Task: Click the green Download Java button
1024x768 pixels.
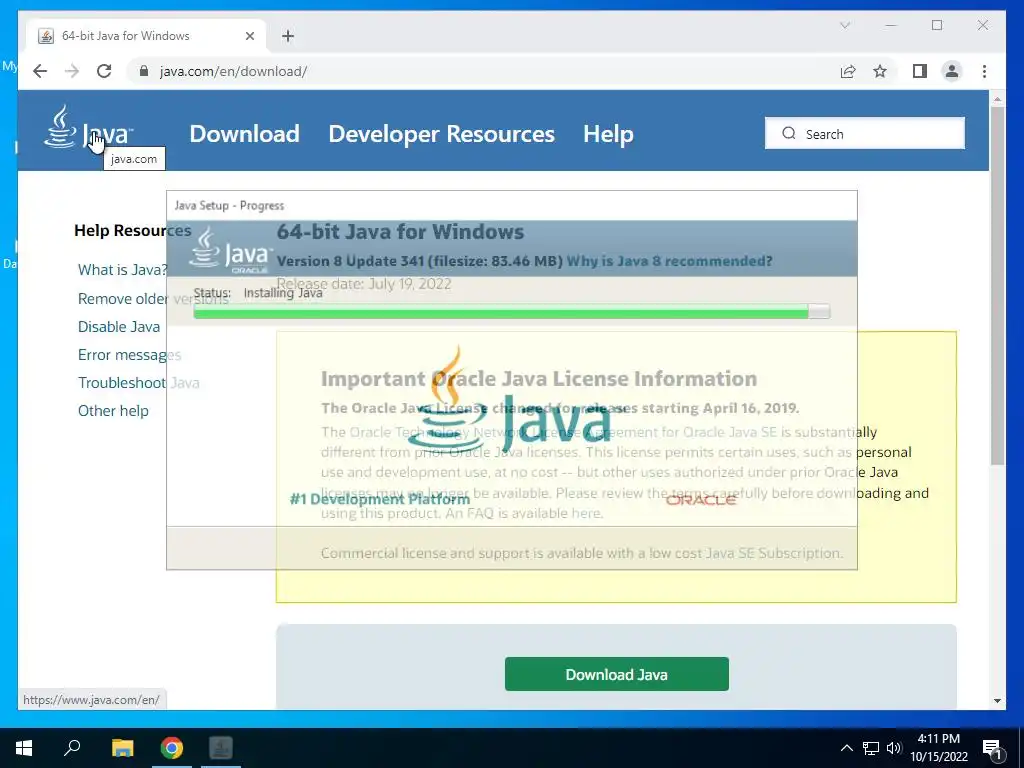Action: (616, 674)
